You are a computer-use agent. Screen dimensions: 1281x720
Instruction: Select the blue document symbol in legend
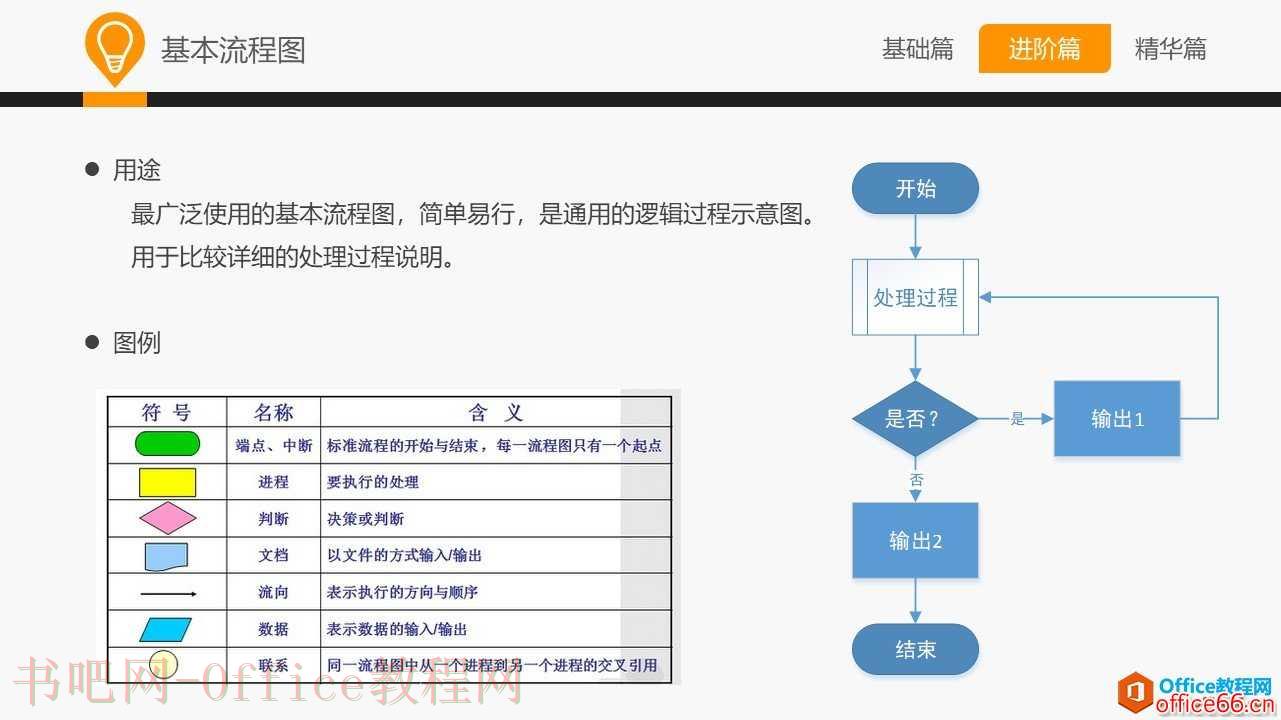tap(166, 556)
